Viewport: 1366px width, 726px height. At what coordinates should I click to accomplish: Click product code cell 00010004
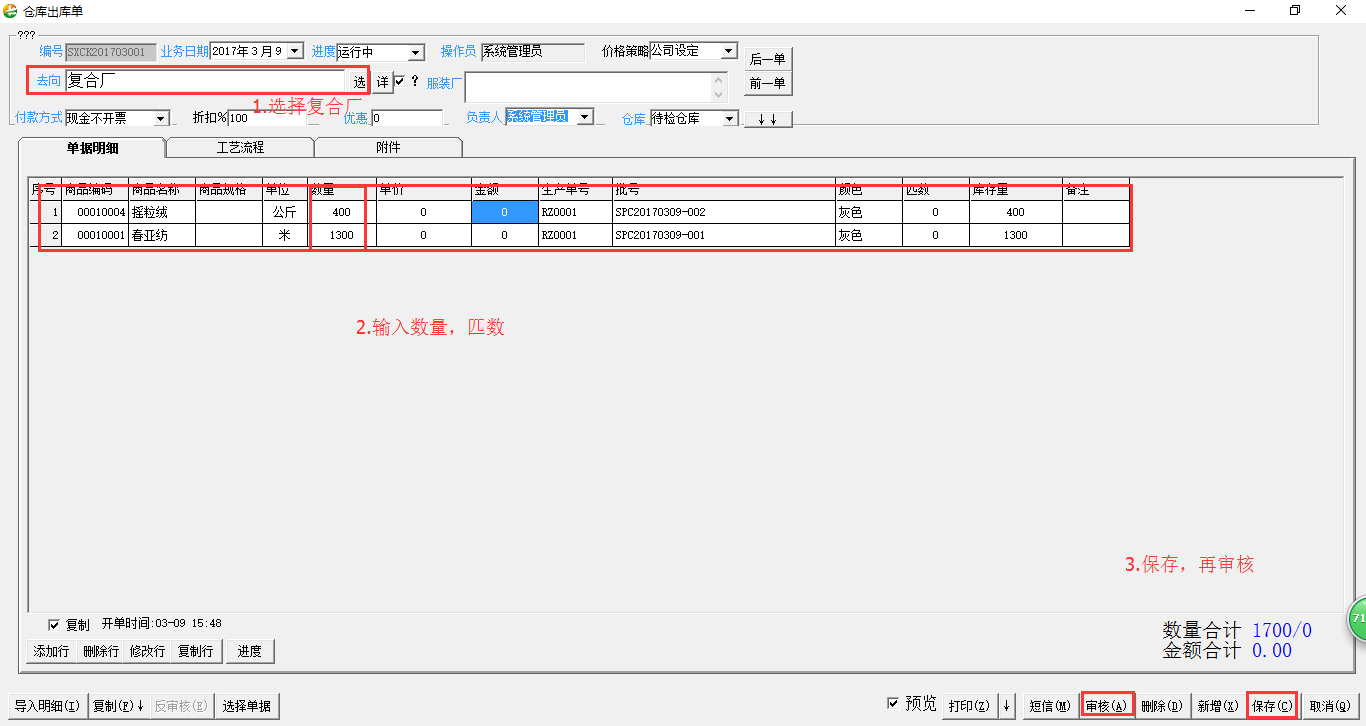95,212
